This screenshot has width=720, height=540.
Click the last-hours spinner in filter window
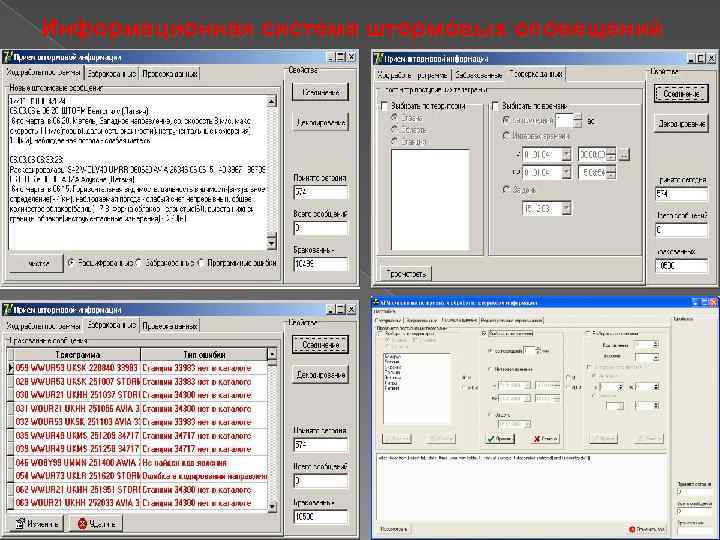[x=578, y=121]
